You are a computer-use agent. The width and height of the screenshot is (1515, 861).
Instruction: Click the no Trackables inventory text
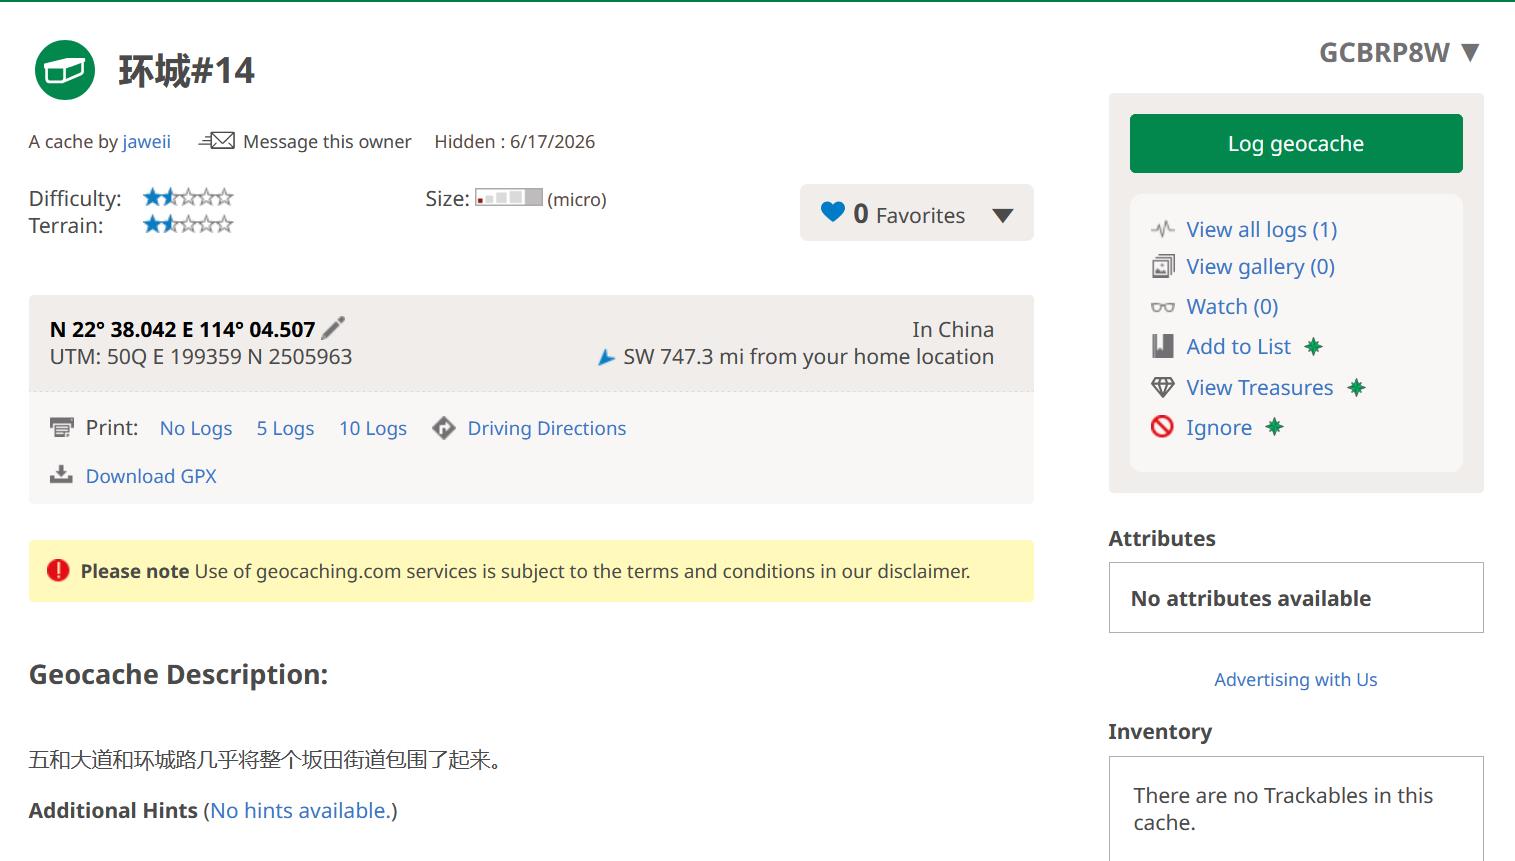1283,809
